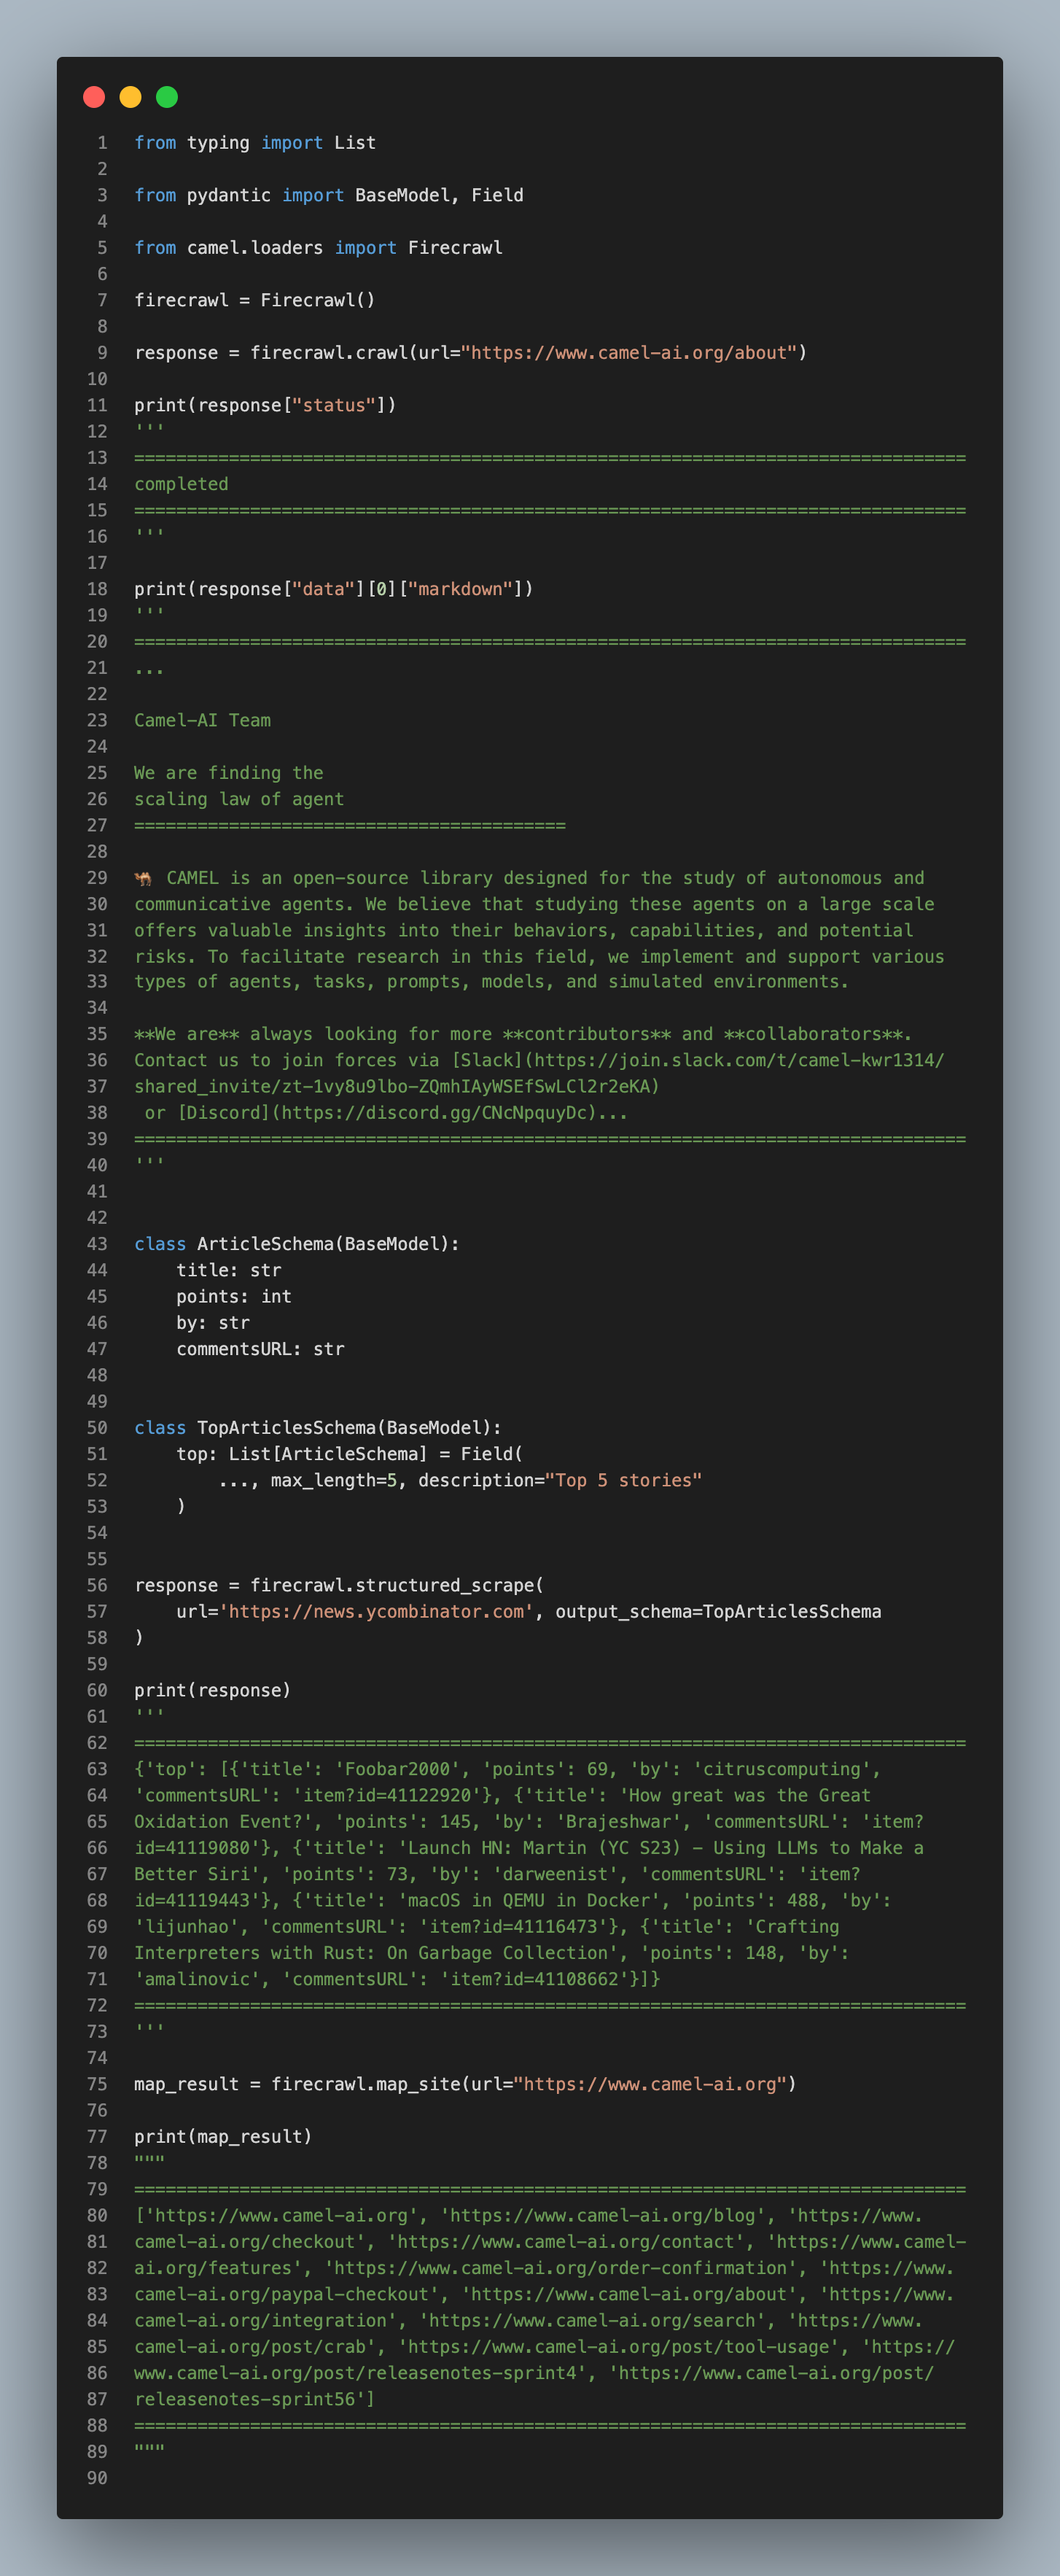Viewport: 1060px width, 2576px height.
Task: Click line number 50 in the gutter
Action: [97, 1428]
